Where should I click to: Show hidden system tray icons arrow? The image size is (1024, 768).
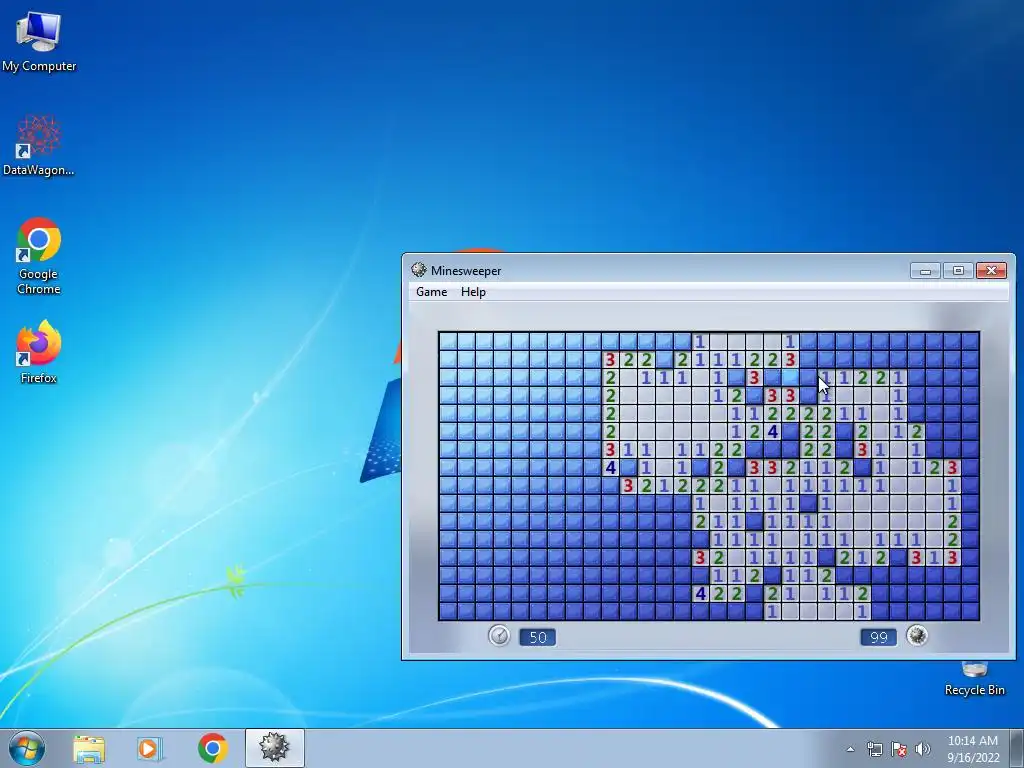pyautogui.click(x=850, y=749)
